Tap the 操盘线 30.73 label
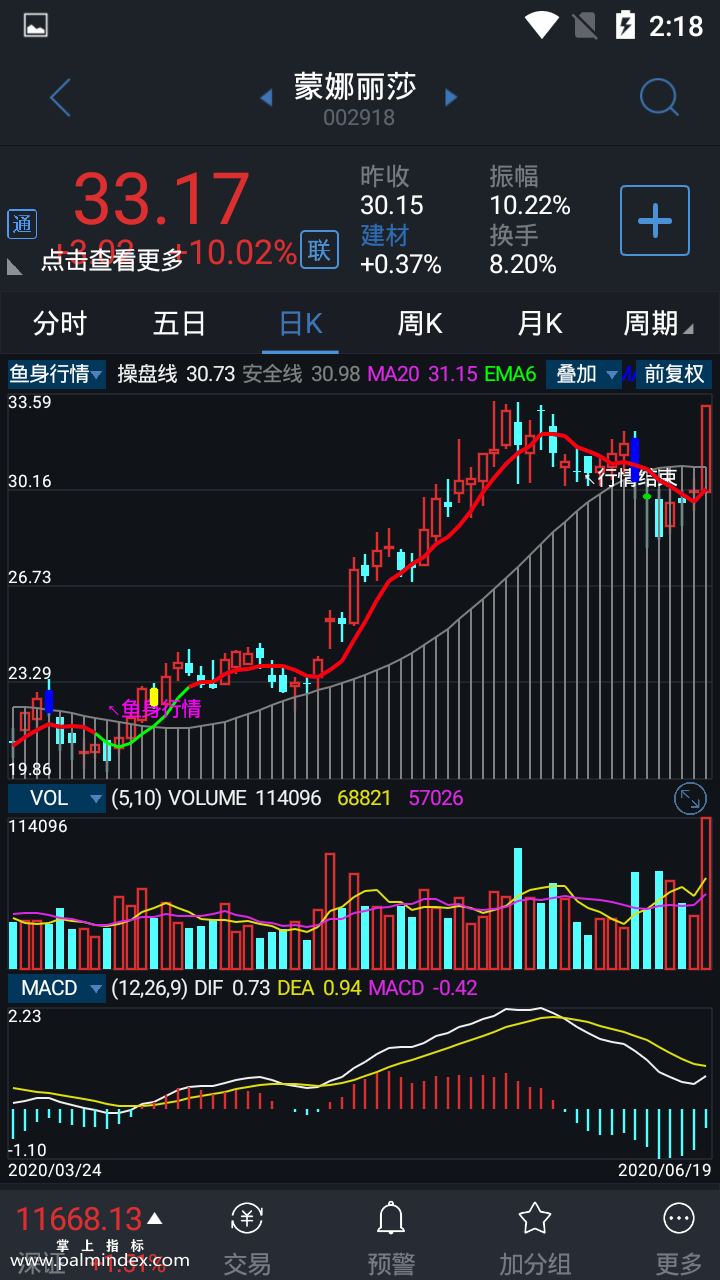 click(x=176, y=374)
